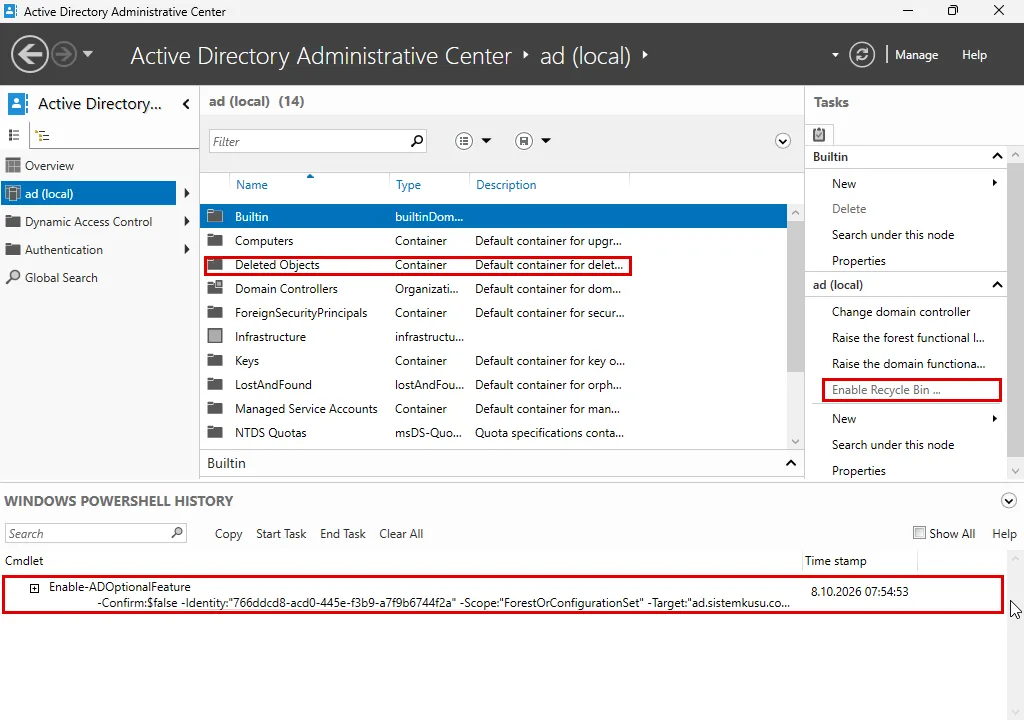
Task: Select the Computers container icon
Action: [215, 240]
